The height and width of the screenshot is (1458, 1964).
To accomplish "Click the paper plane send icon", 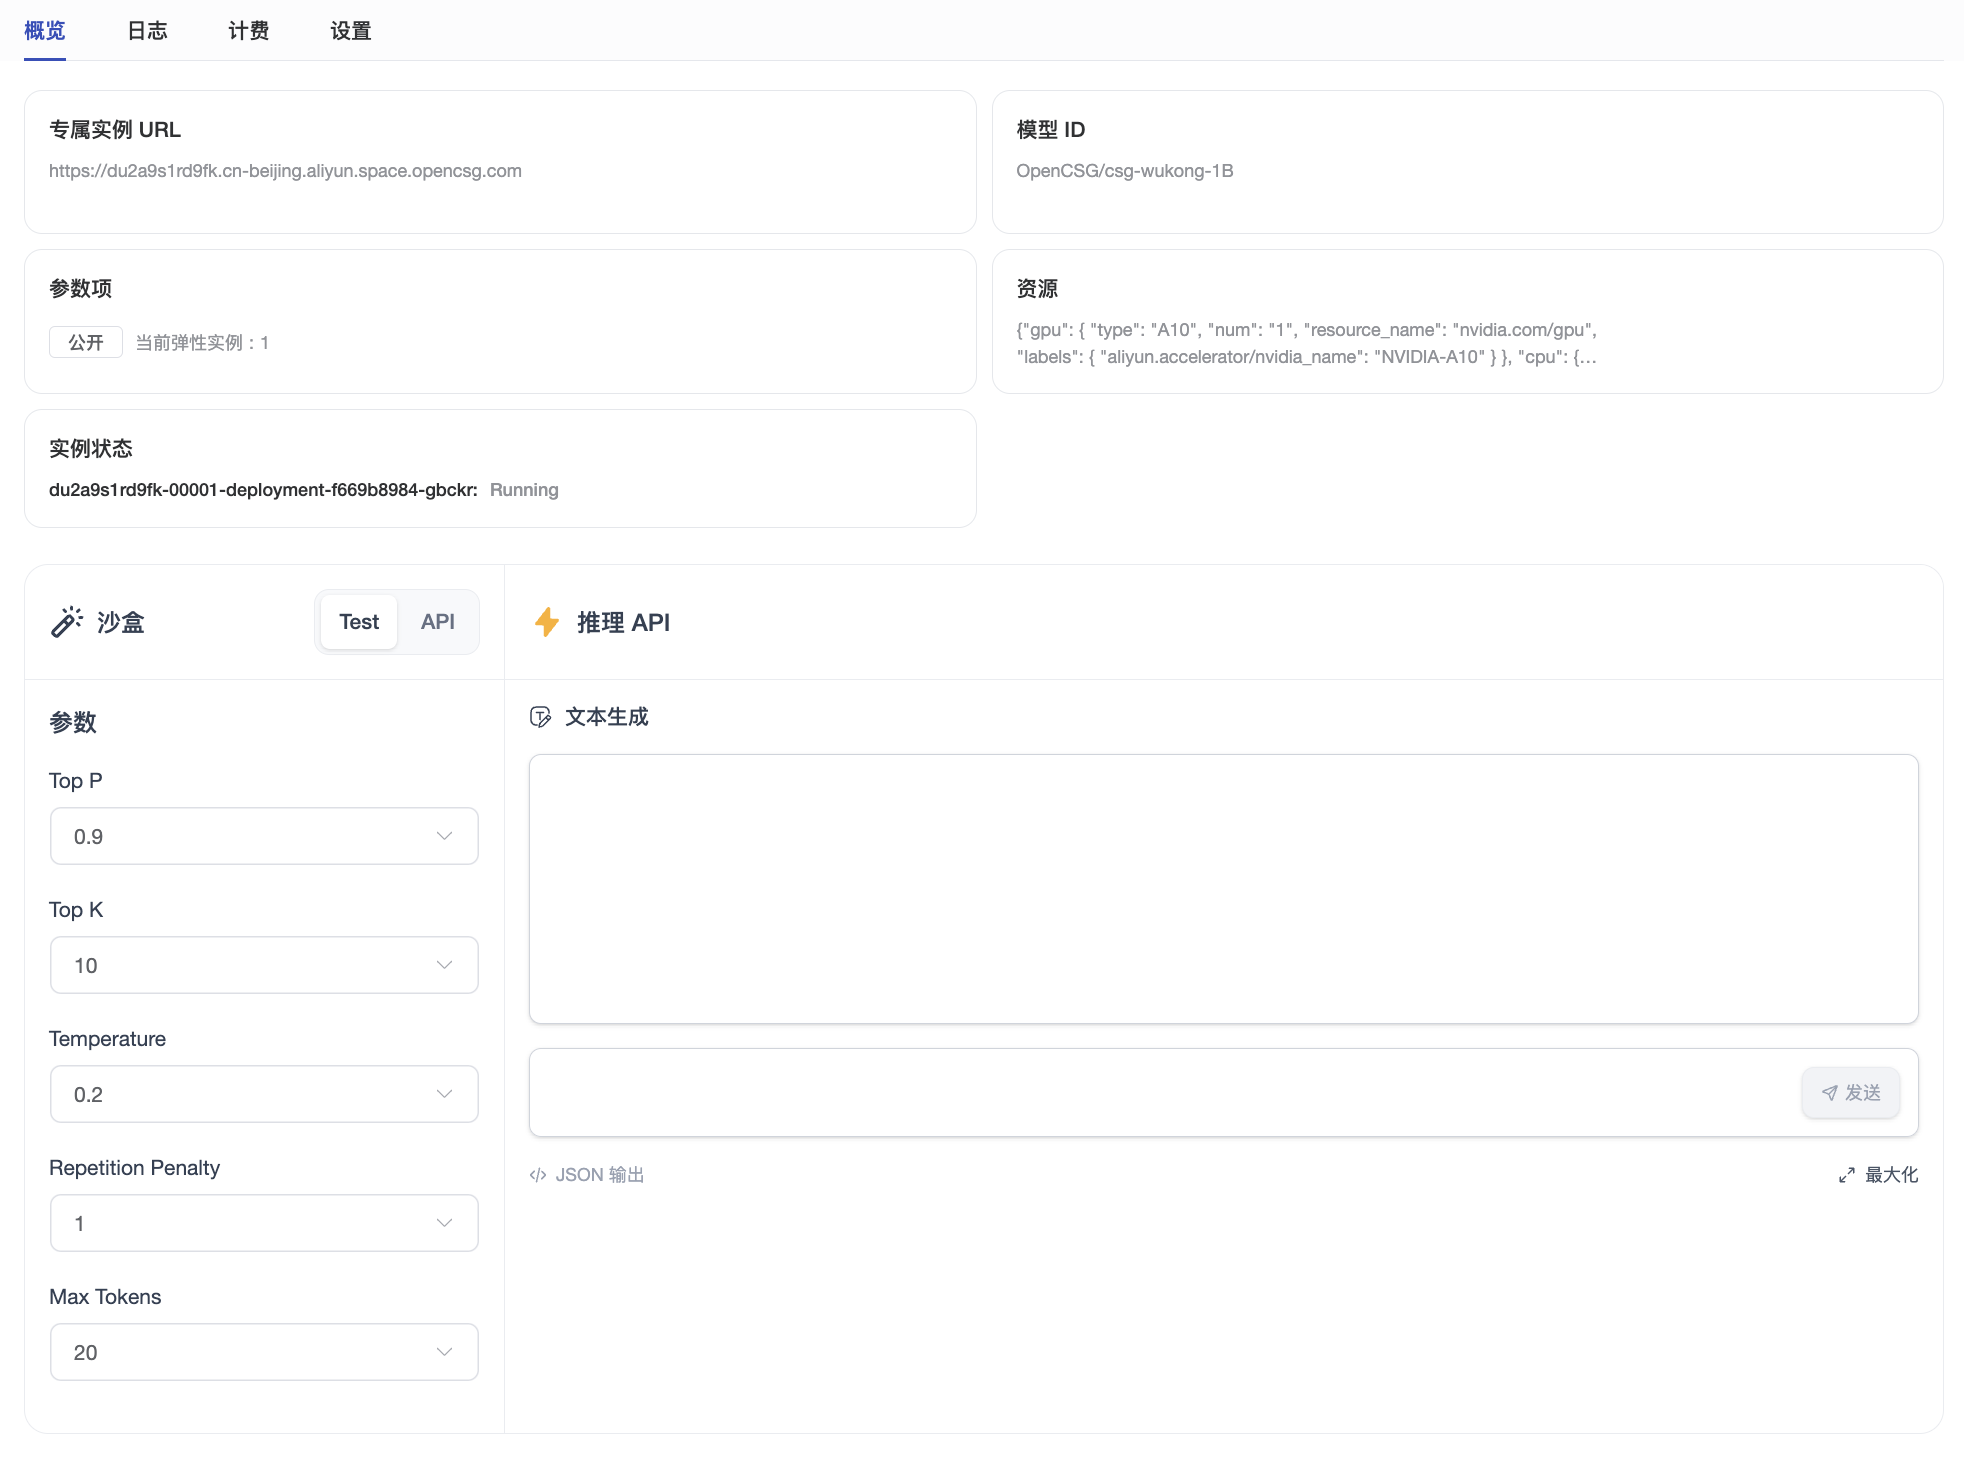I will [x=1830, y=1093].
